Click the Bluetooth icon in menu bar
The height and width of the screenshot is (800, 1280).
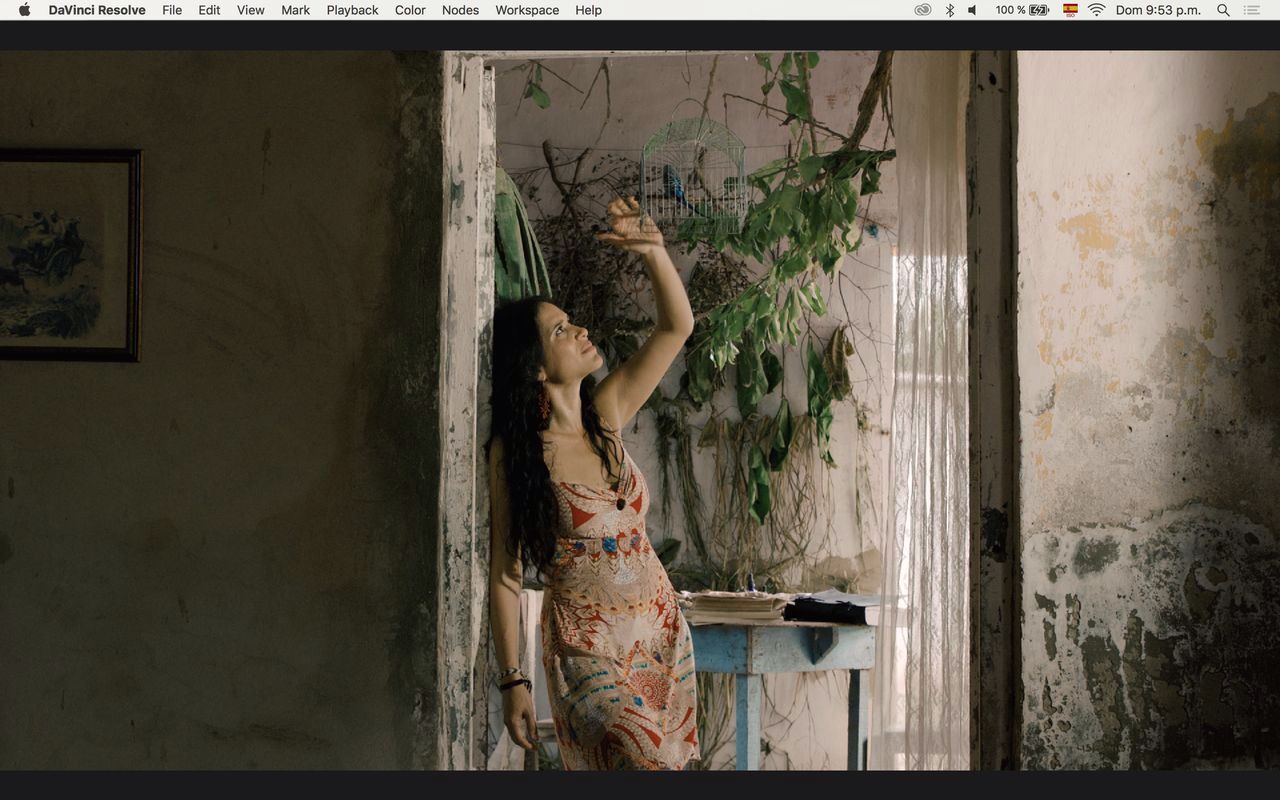(x=950, y=10)
